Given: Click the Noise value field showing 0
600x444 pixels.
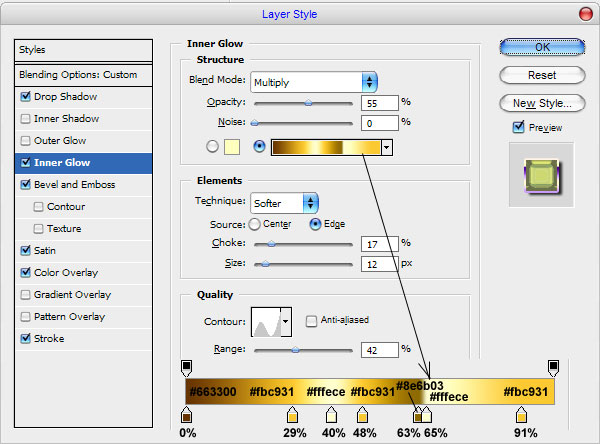Looking at the screenshot, I should tap(380, 123).
